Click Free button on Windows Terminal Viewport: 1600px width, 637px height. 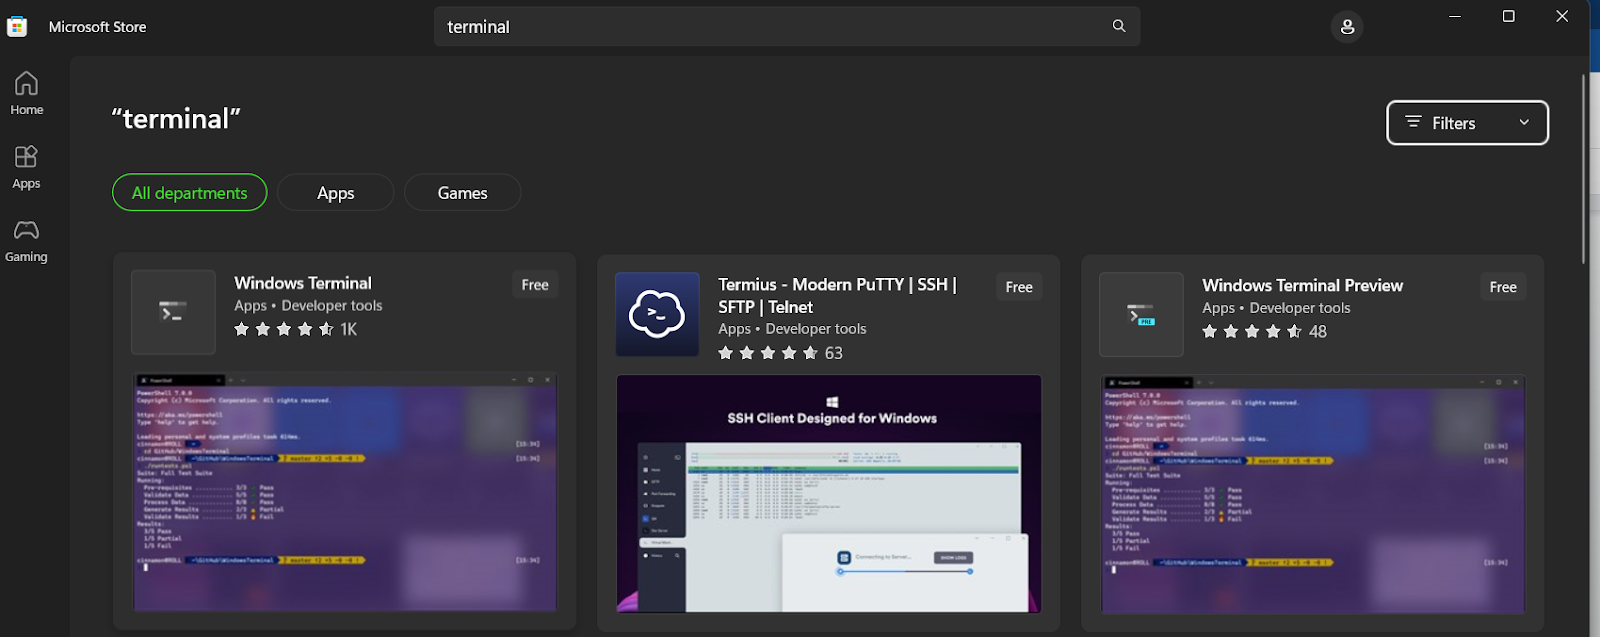click(535, 285)
